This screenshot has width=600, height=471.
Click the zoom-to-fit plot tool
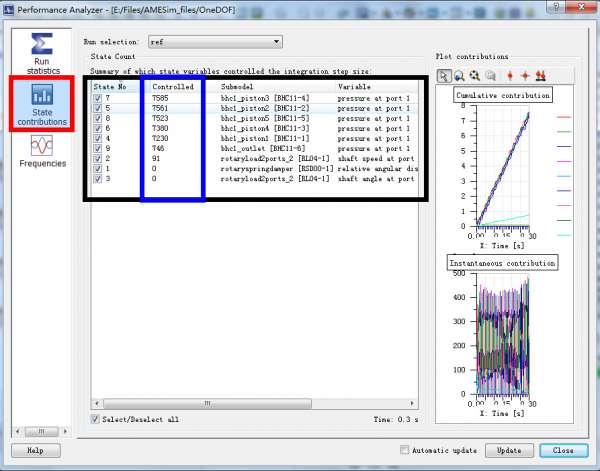[474, 75]
